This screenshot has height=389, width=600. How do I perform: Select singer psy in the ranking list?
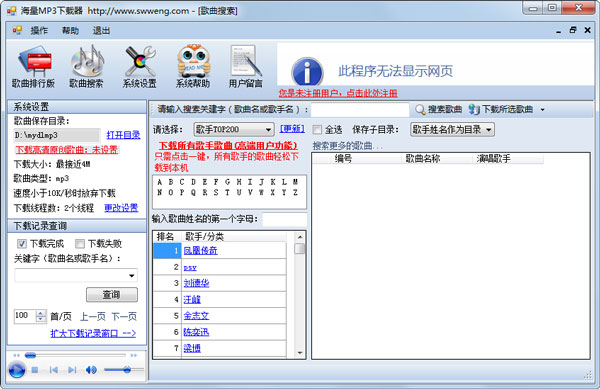click(190, 268)
